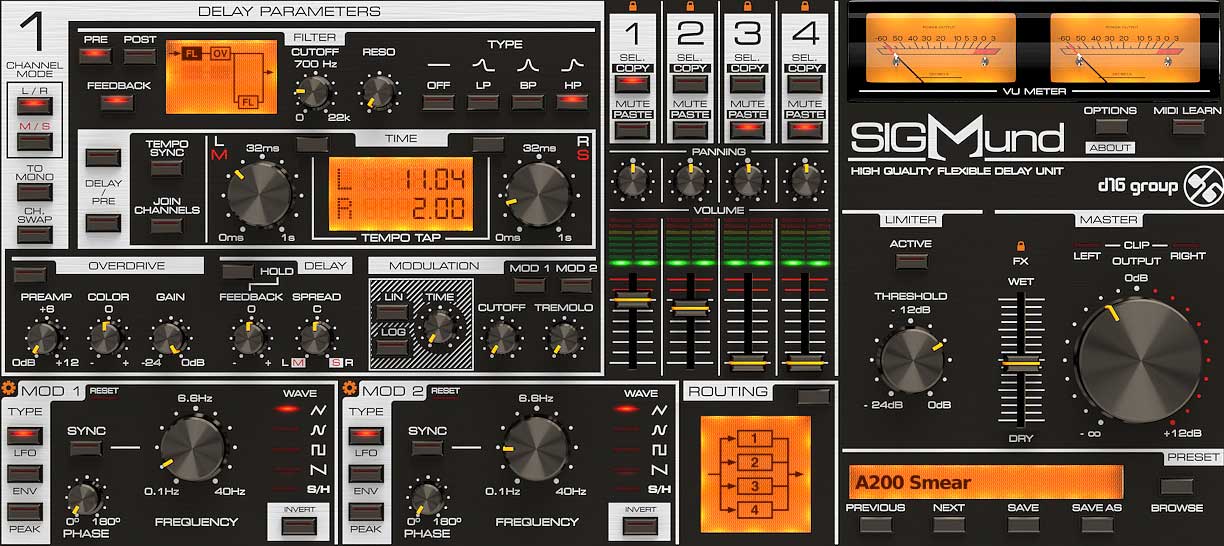Select square wave in MOD 1
Screen dimensions: 1224x546
[x=319, y=450]
